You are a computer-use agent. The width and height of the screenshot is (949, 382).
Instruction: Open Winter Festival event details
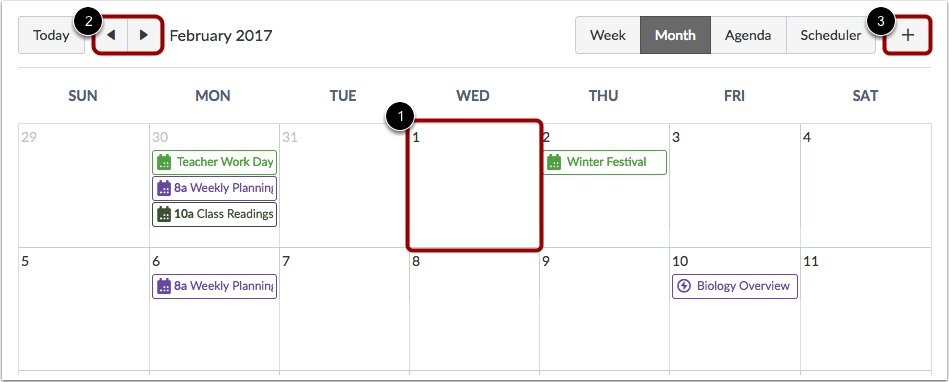click(605, 162)
